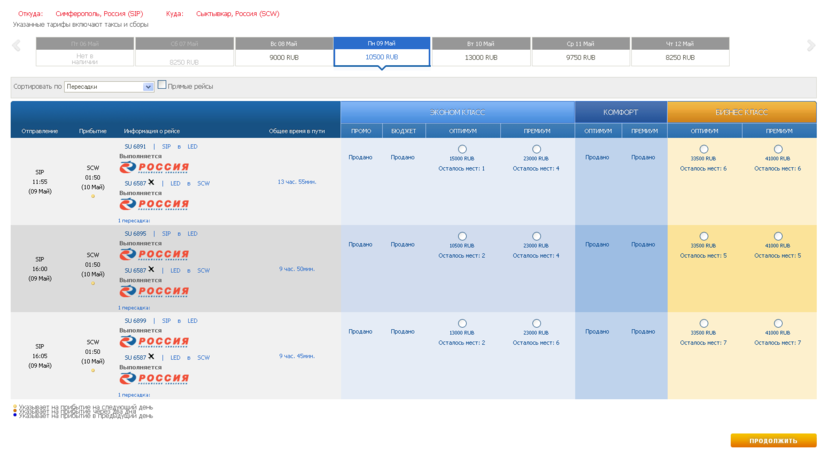Click the Россия logo under SU 6895
The height and width of the screenshot is (465, 820).
pos(154,255)
